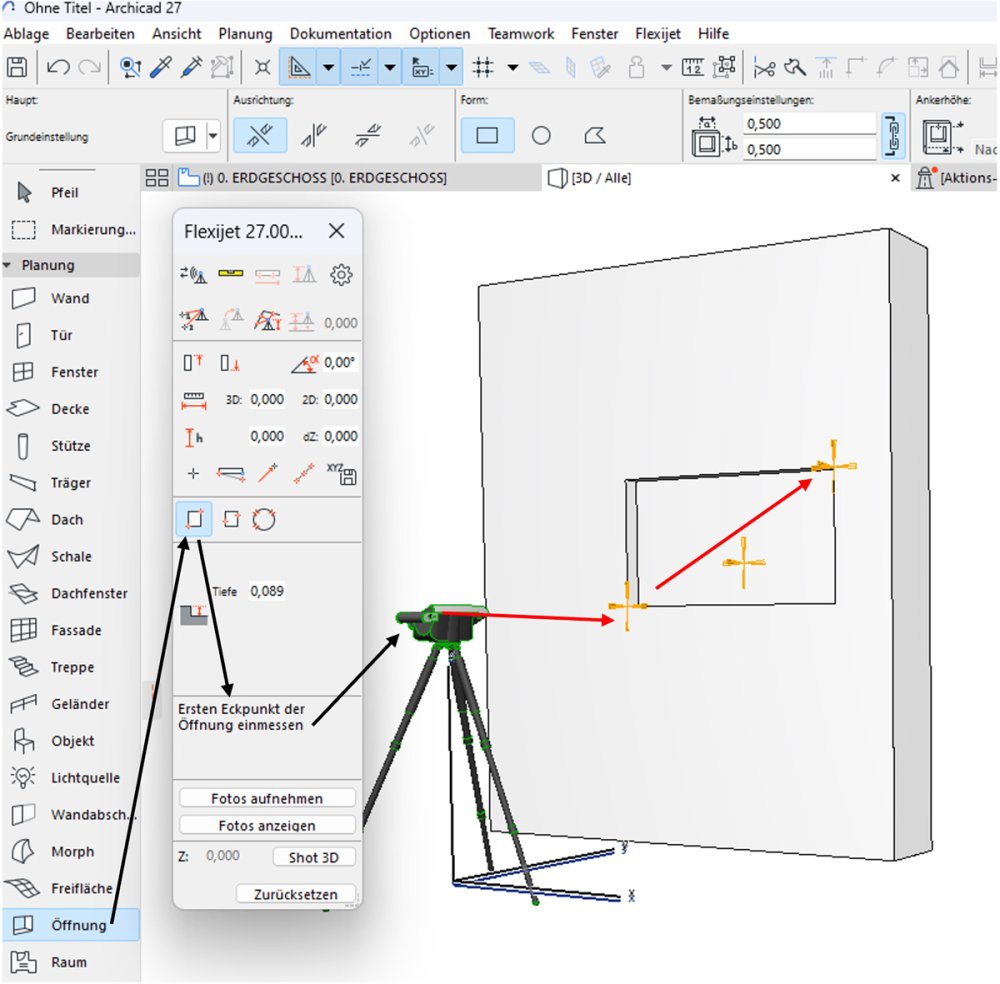The image size is (1000, 984).
Task: Toggle second Ausrichtung alignment option
Action: click(313, 135)
